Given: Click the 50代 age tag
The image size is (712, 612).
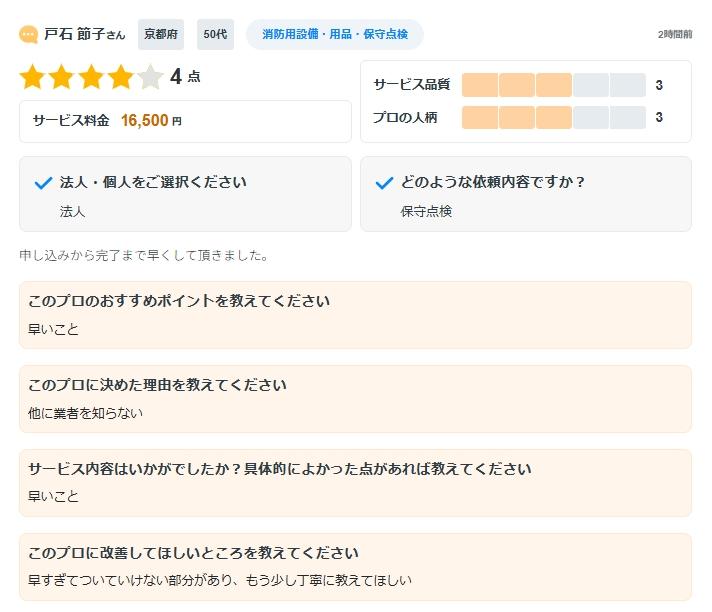Looking at the screenshot, I should [215, 34].
